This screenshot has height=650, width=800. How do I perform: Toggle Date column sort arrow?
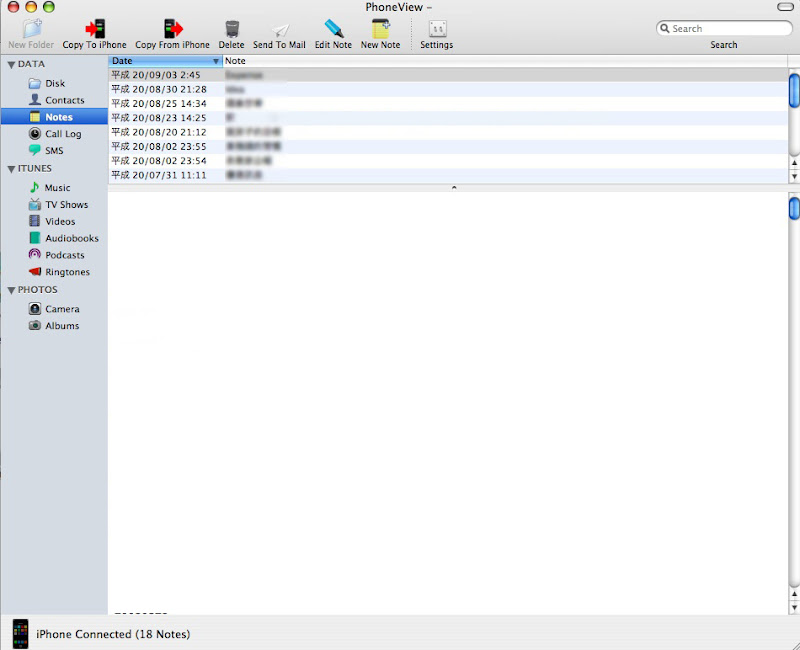click(x=216, y=61)
